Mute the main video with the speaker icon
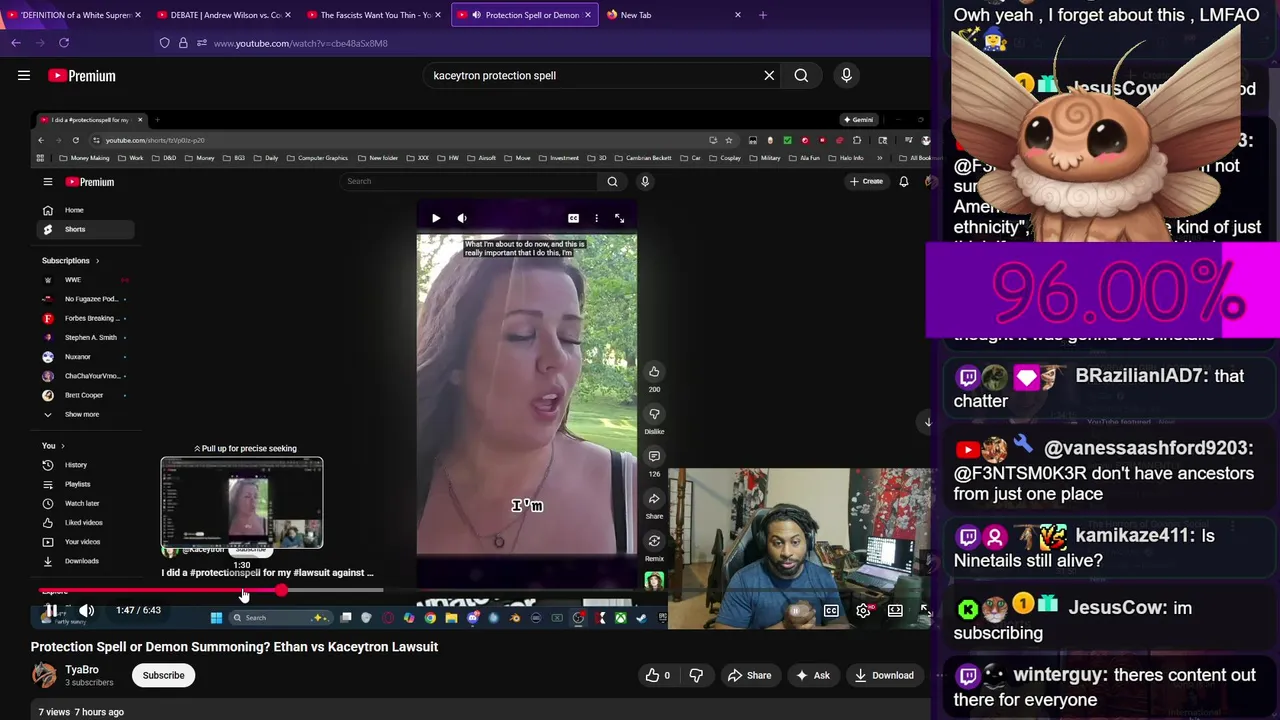The width and height of the screenshot is (1280, 720). (x=87, y=610)
